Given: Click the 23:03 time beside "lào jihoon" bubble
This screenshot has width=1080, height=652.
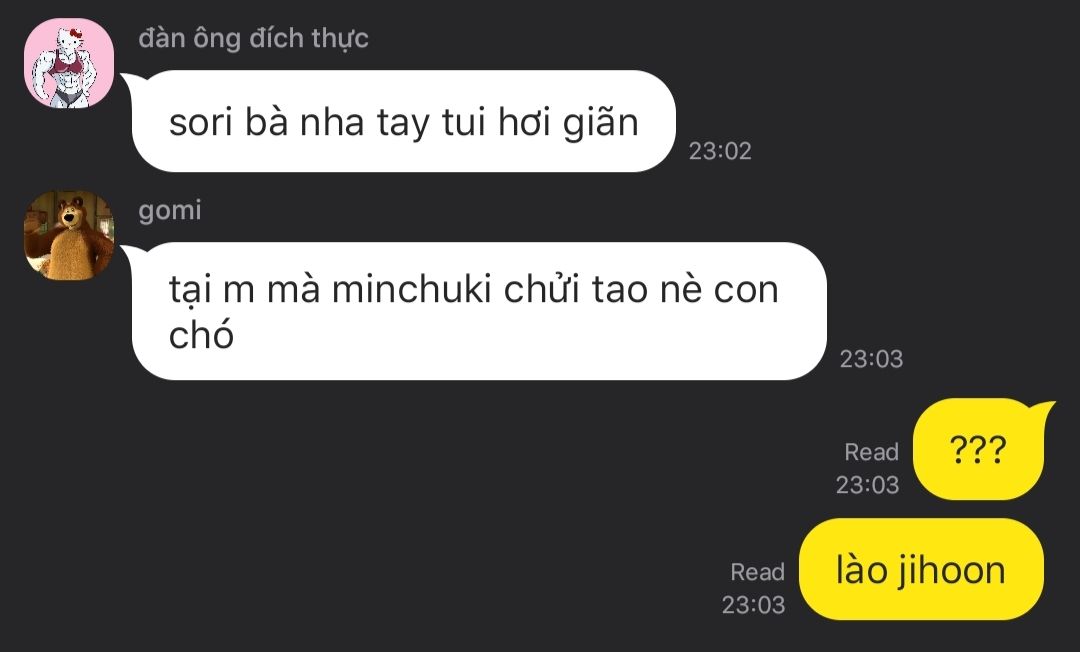Looking at the screenshot, I should (x=753, y=604).
